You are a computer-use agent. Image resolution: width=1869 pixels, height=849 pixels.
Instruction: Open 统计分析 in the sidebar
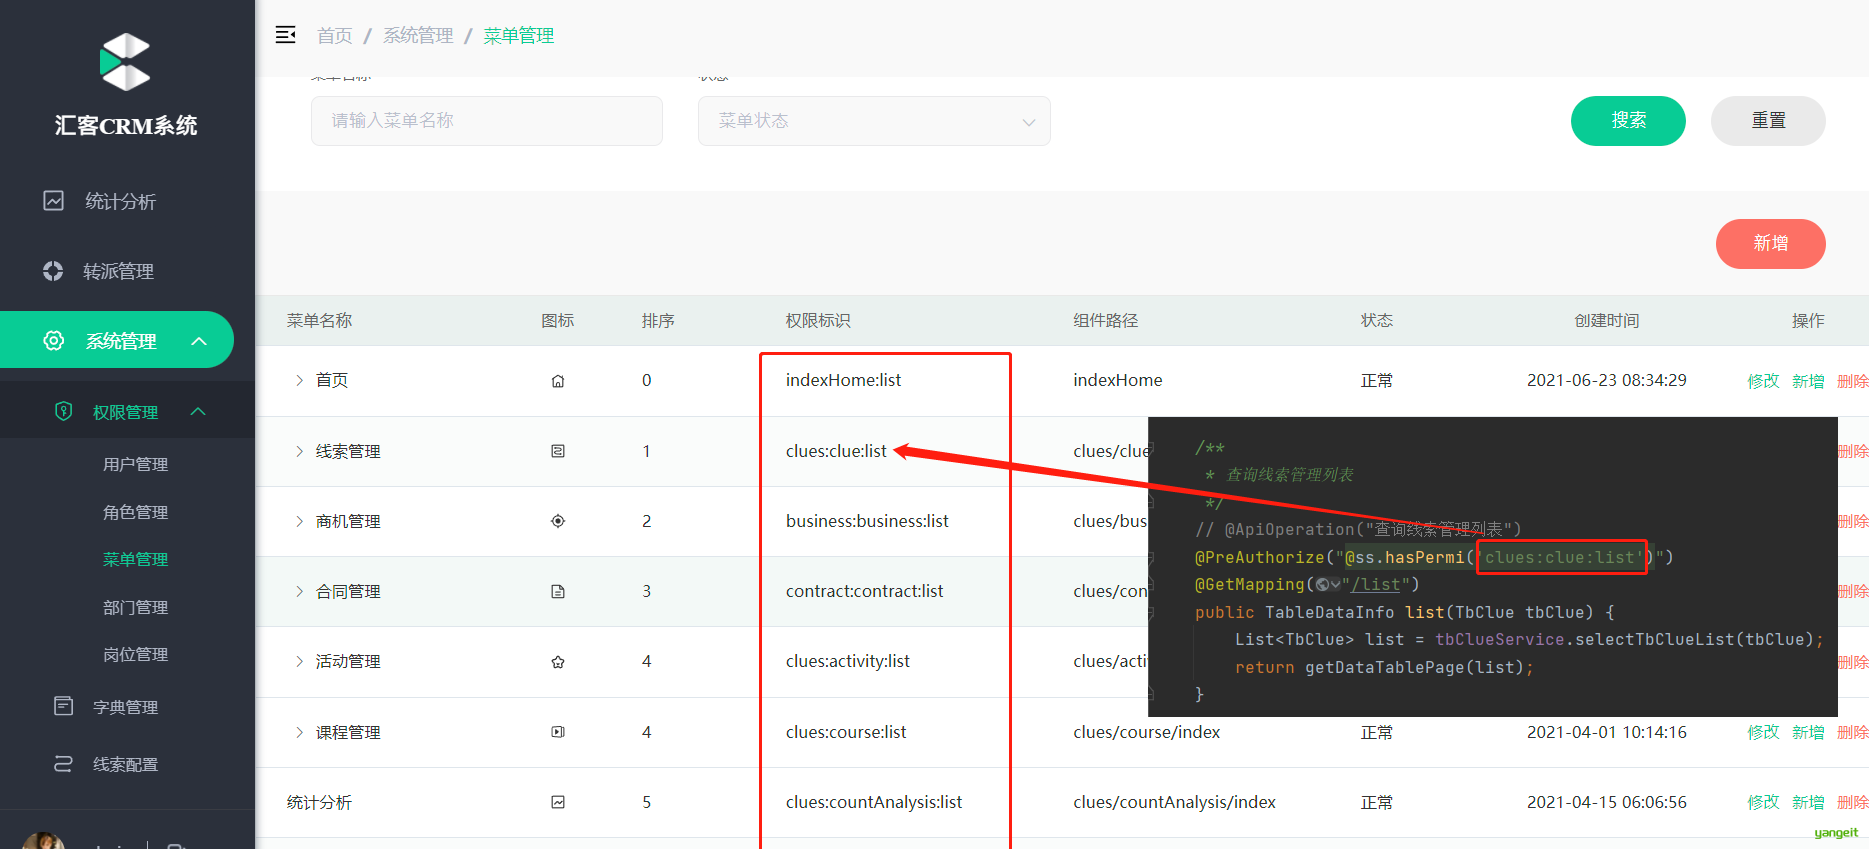(x=121, y=201)
